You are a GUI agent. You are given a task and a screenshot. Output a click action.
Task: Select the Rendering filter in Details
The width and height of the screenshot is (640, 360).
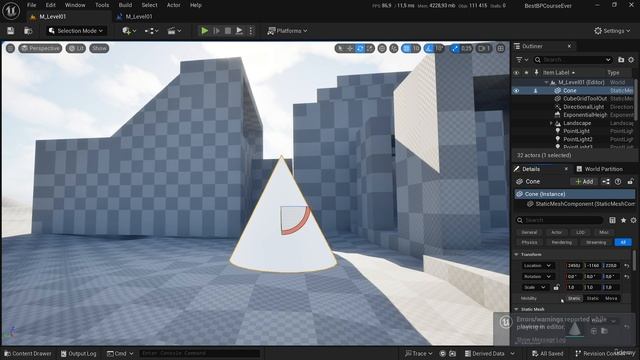pos(562,242)
